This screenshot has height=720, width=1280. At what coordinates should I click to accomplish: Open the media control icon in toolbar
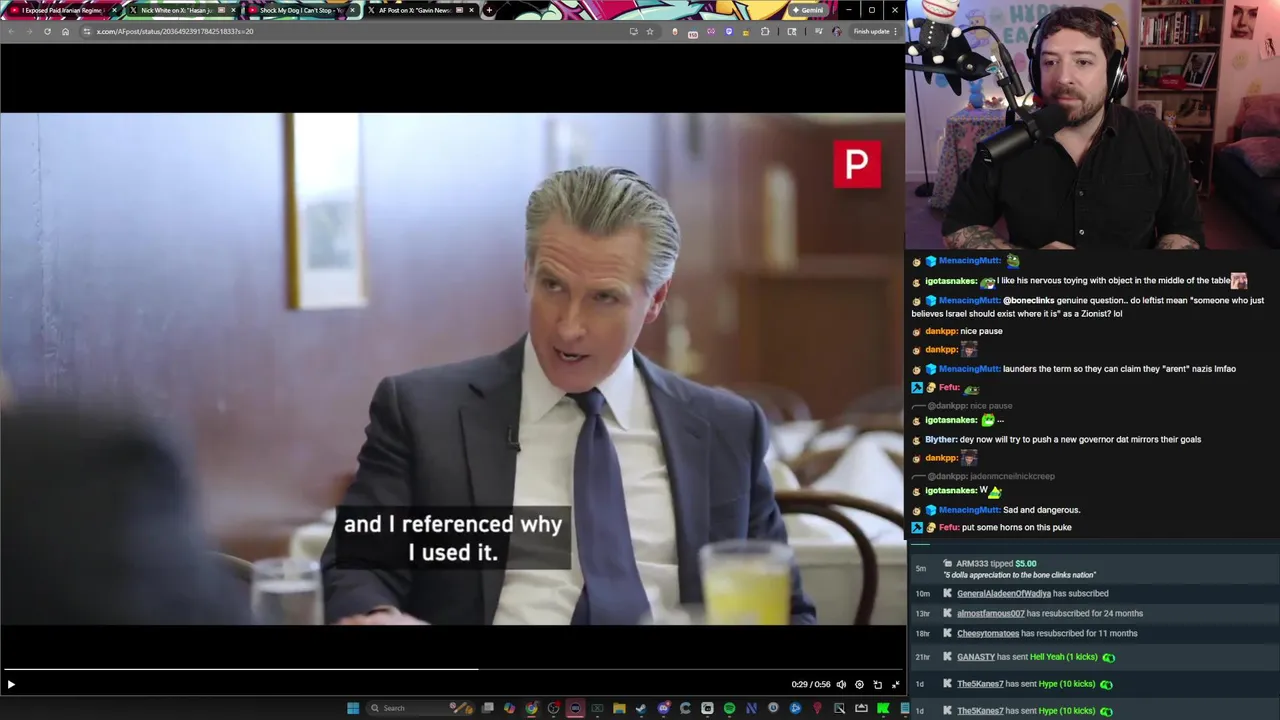coord(819,31)
